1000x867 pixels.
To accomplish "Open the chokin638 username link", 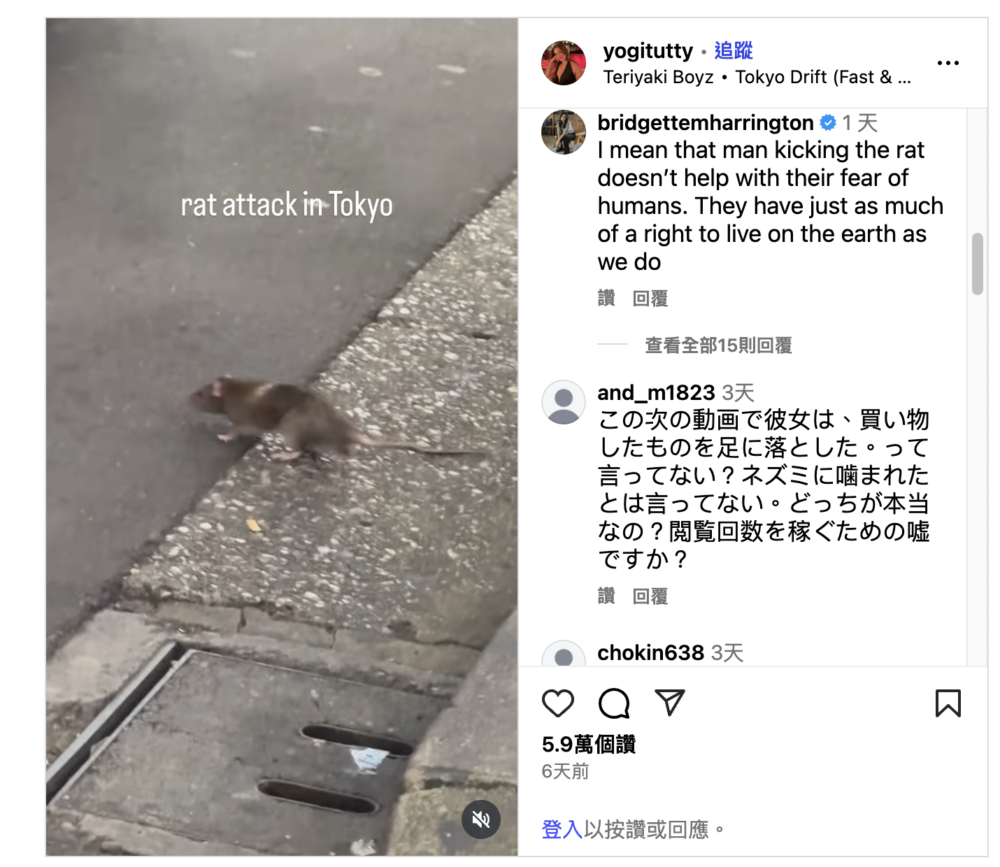I will [651, 653].
